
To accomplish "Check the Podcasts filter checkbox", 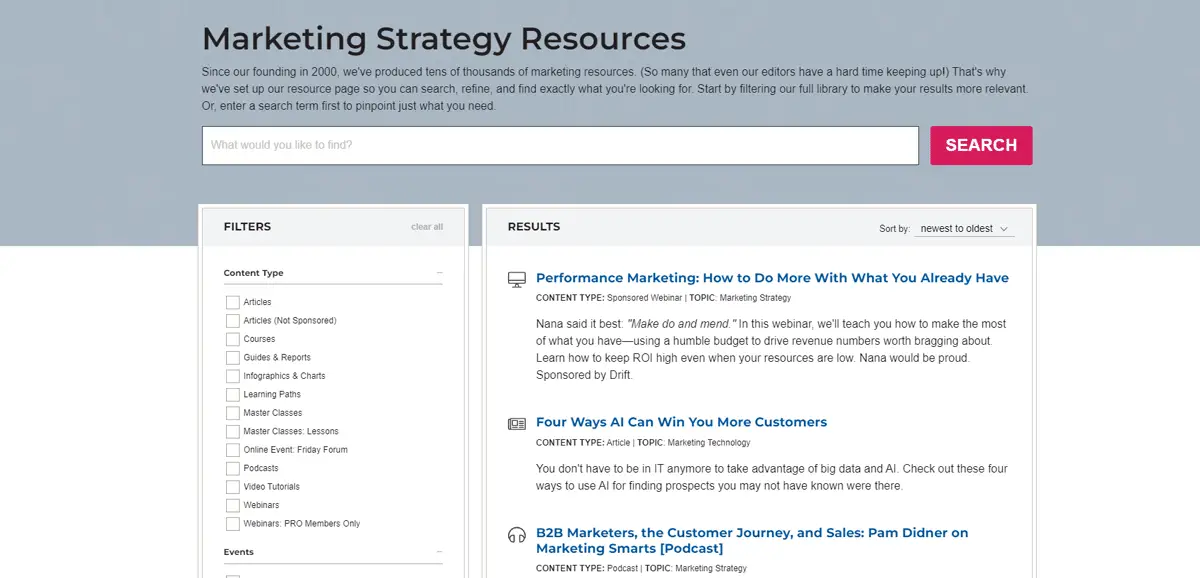I will point(233,469).
